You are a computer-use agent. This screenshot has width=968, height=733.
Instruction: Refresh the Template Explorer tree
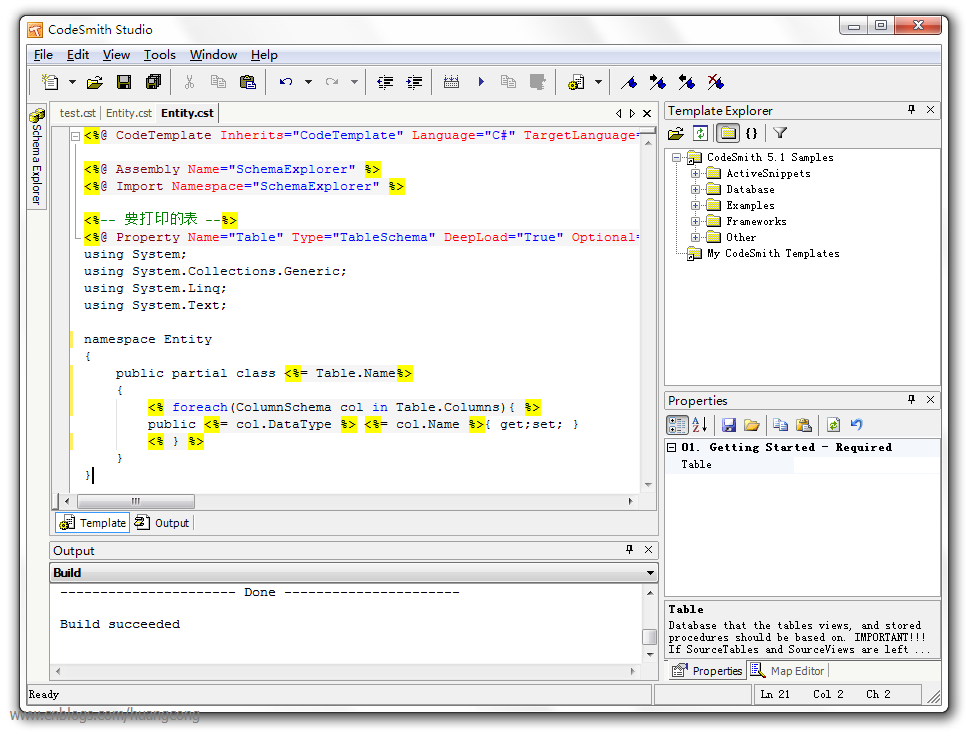701,133
